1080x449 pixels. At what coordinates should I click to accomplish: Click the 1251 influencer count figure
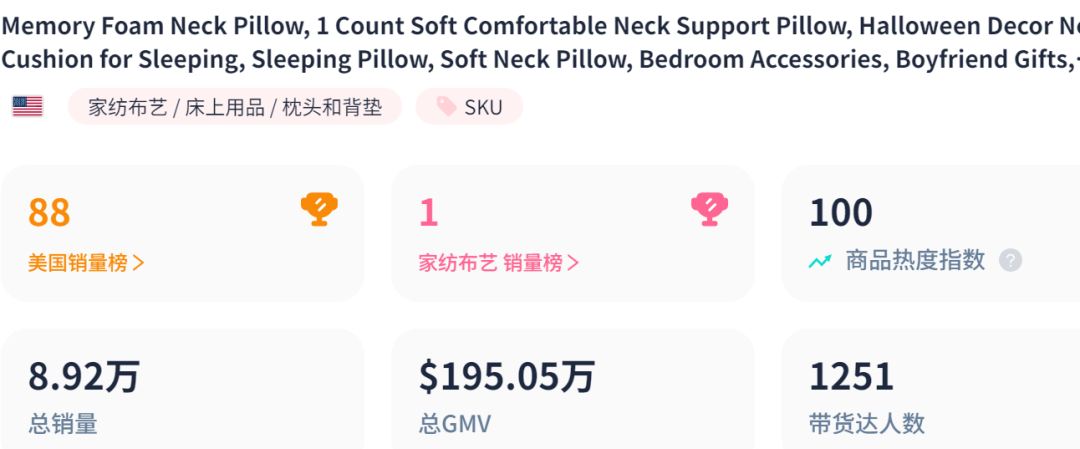(x=851, y=377)
